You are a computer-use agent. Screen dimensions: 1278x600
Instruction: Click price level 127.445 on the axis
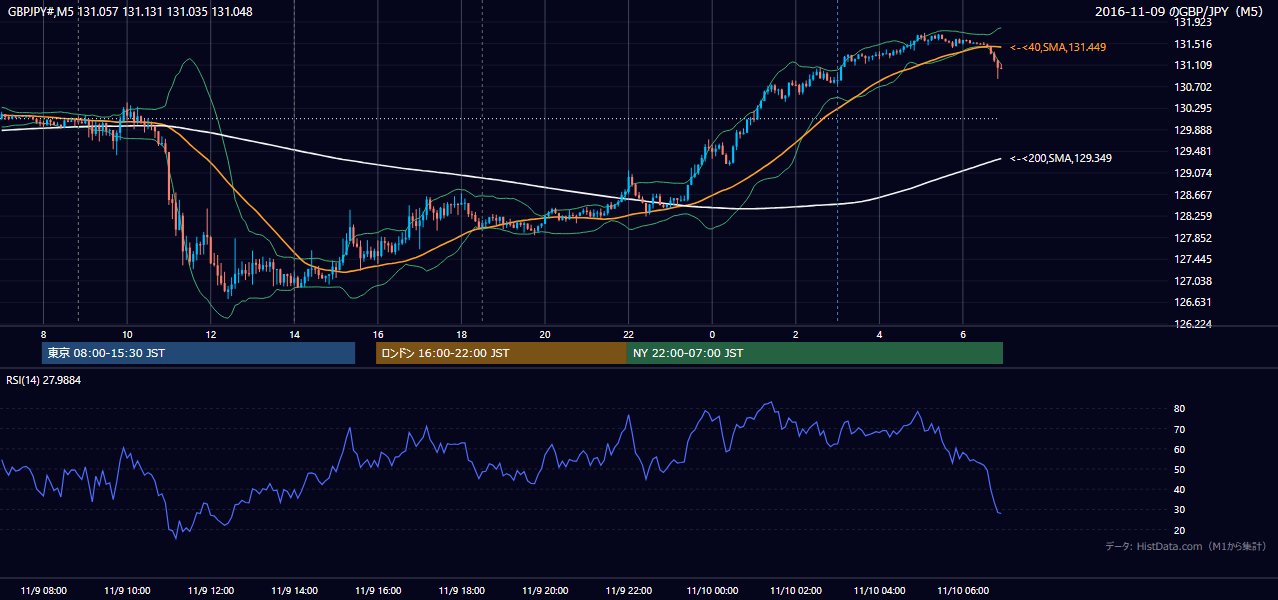(x=1193, y=259)
